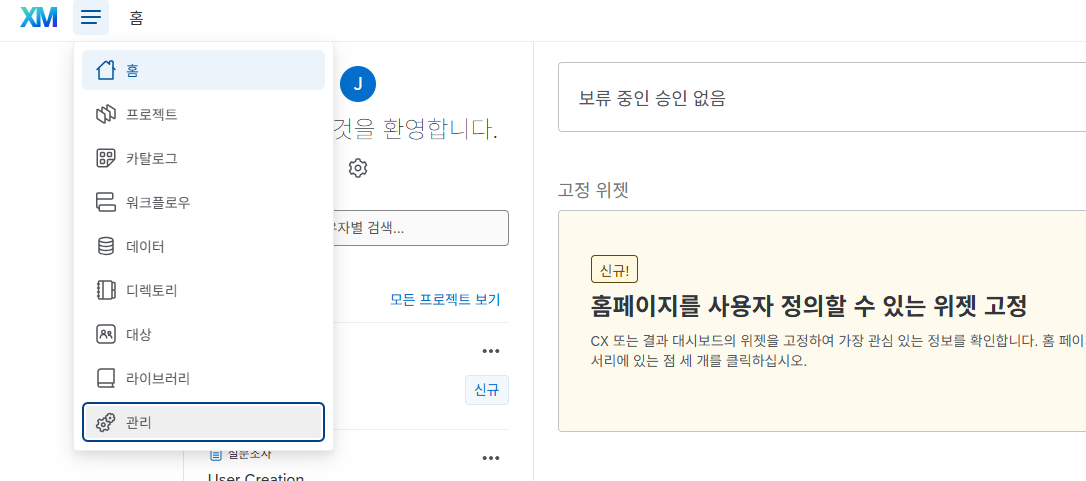Select 디렉토리 menu entry
Screen dimensions: 1086x481
click(203, 290)
